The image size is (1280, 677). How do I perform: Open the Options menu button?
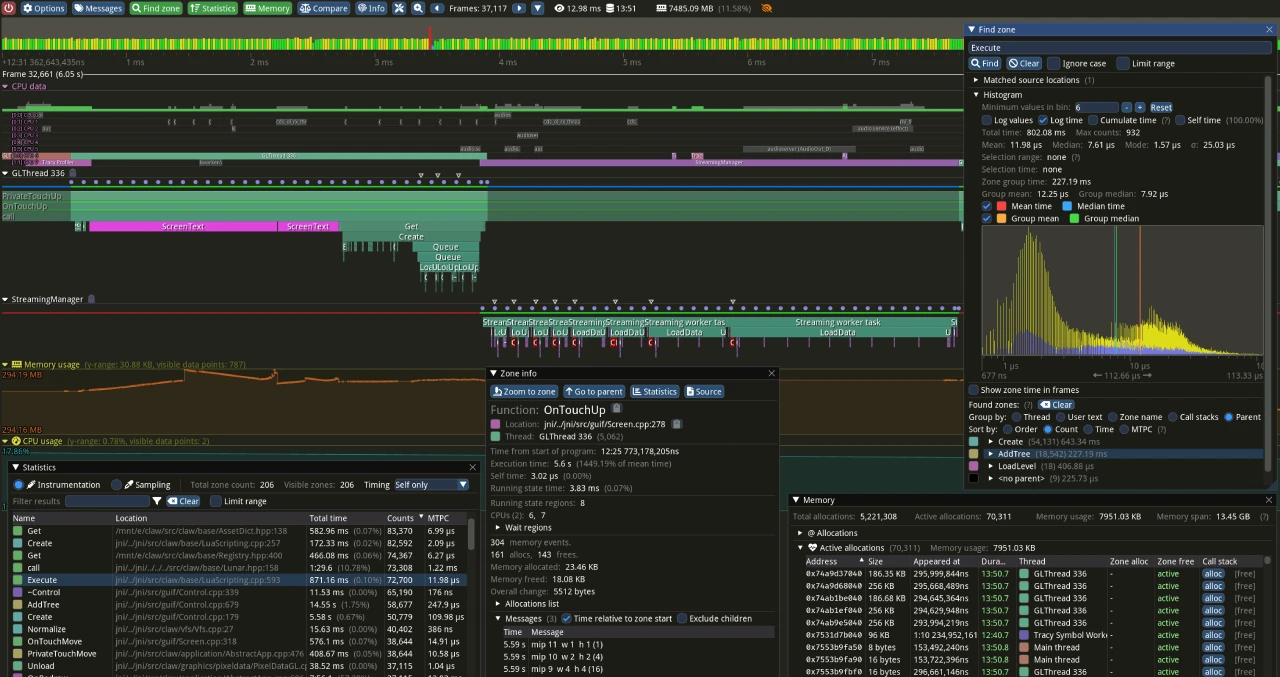point(43,8)
